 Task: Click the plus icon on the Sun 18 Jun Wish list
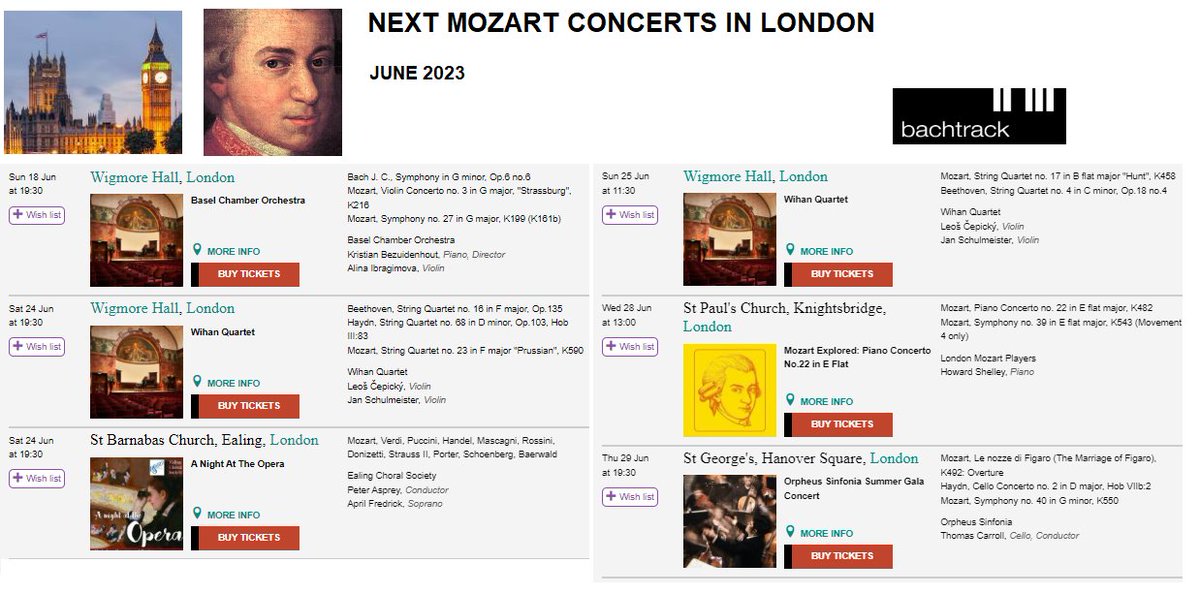(x=19, y=215)
